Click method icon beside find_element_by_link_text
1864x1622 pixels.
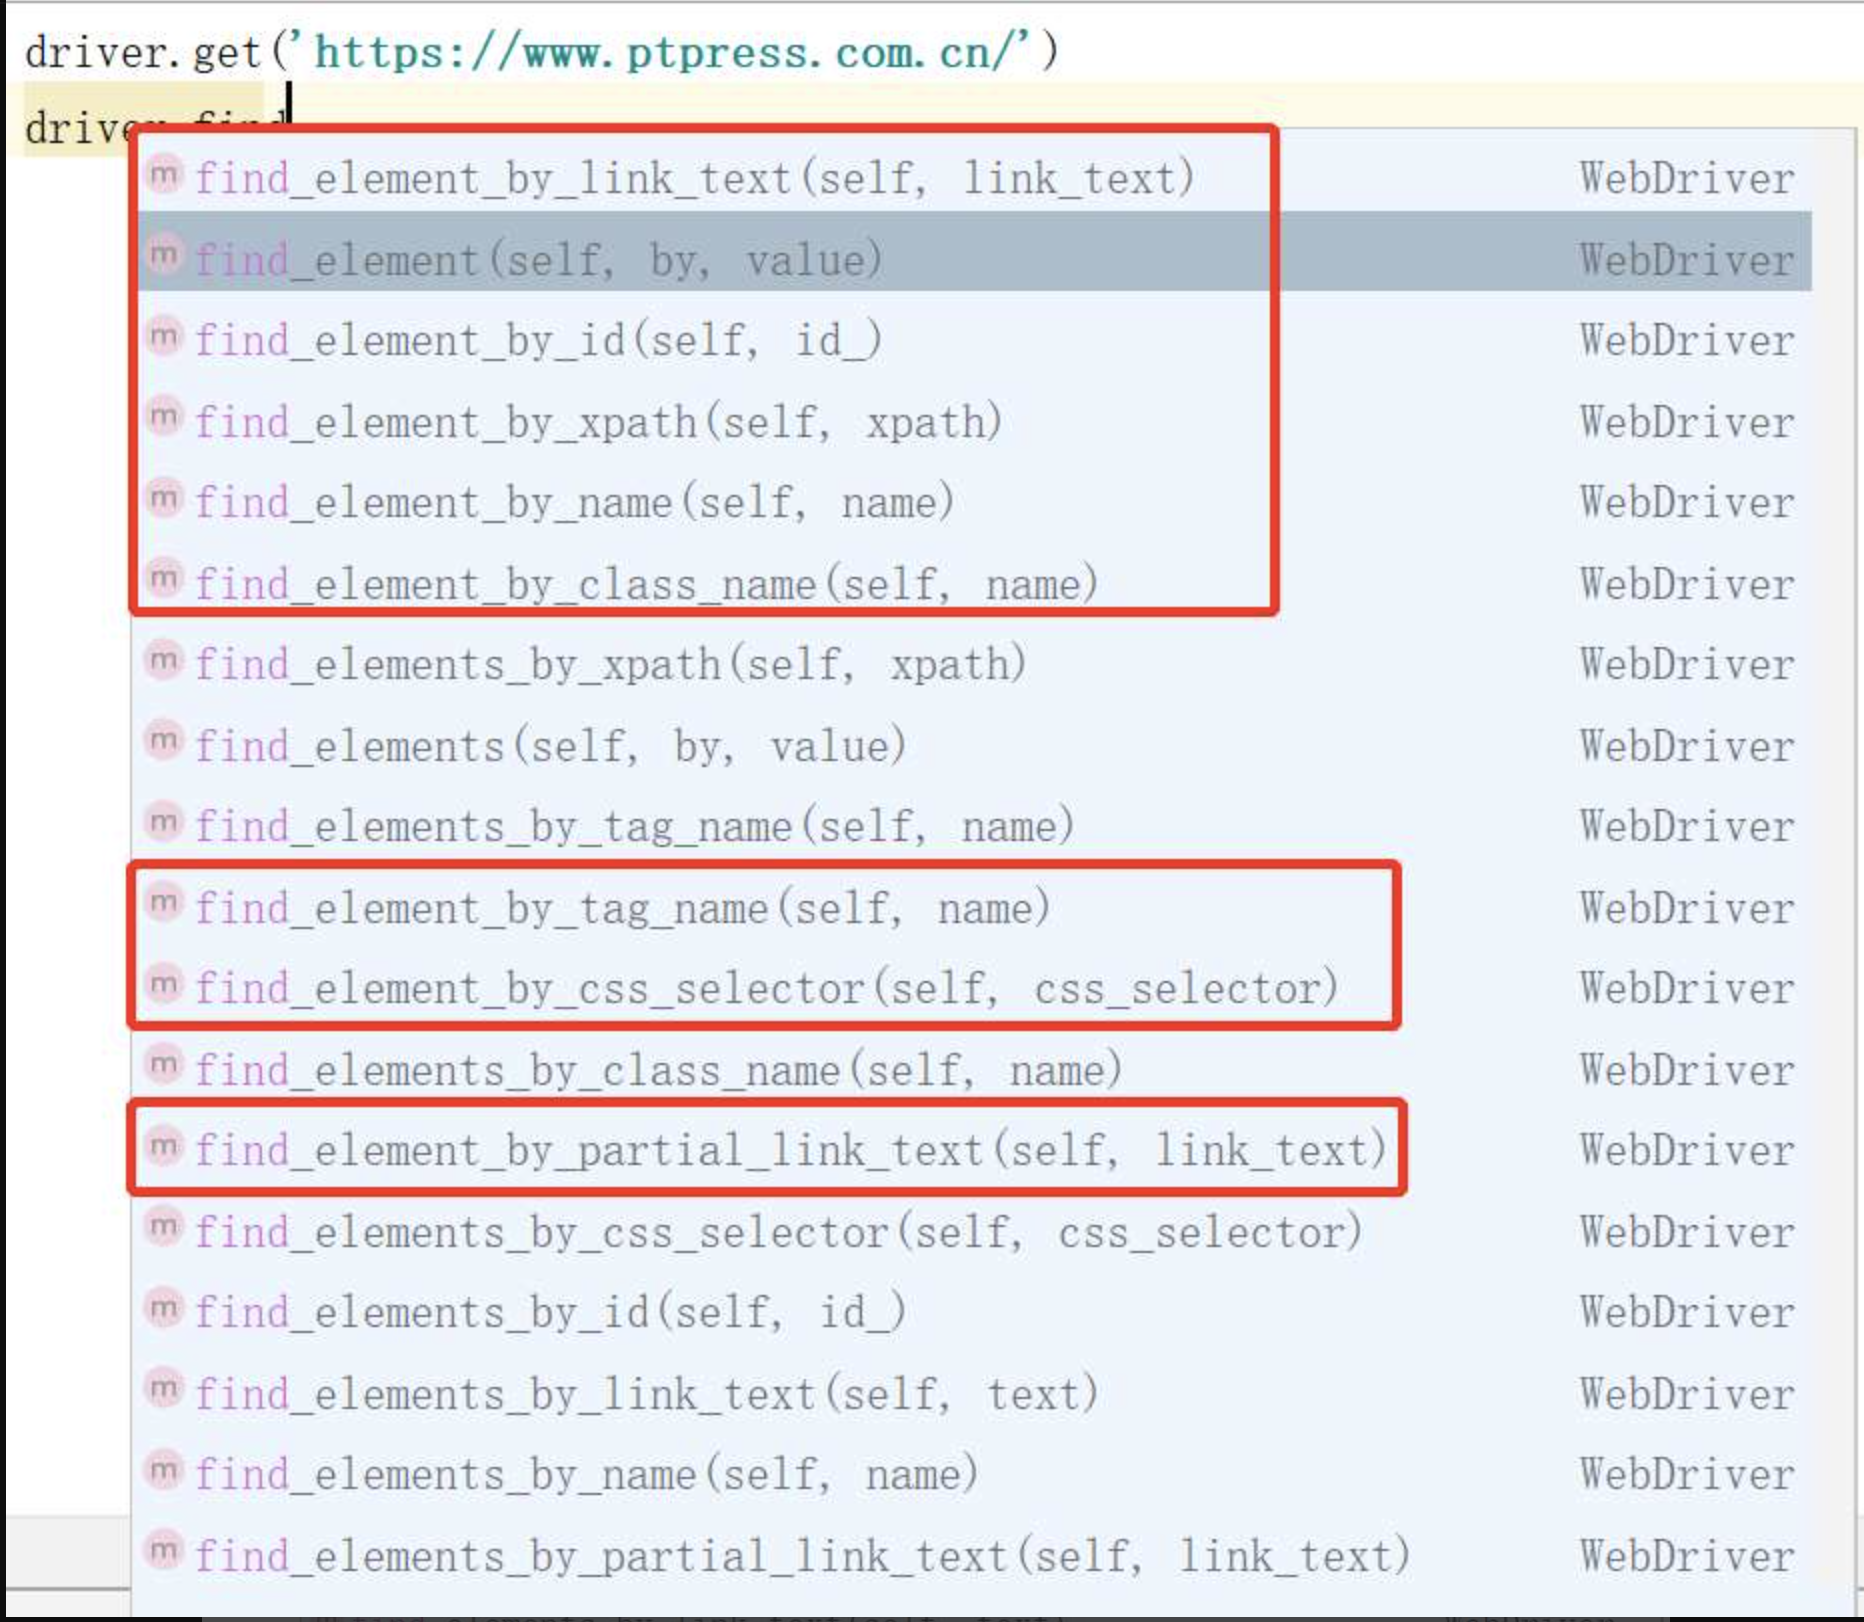(x=164, y=174)
